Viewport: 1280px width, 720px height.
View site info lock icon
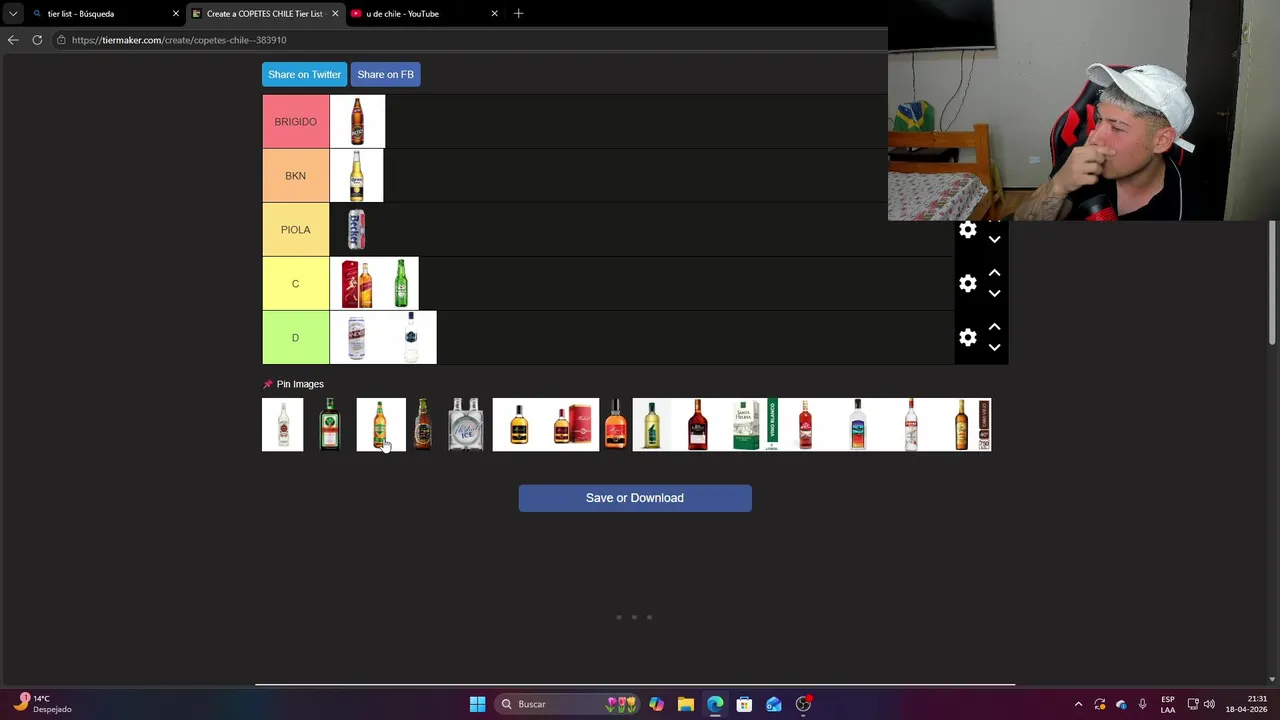pos(61,40)
